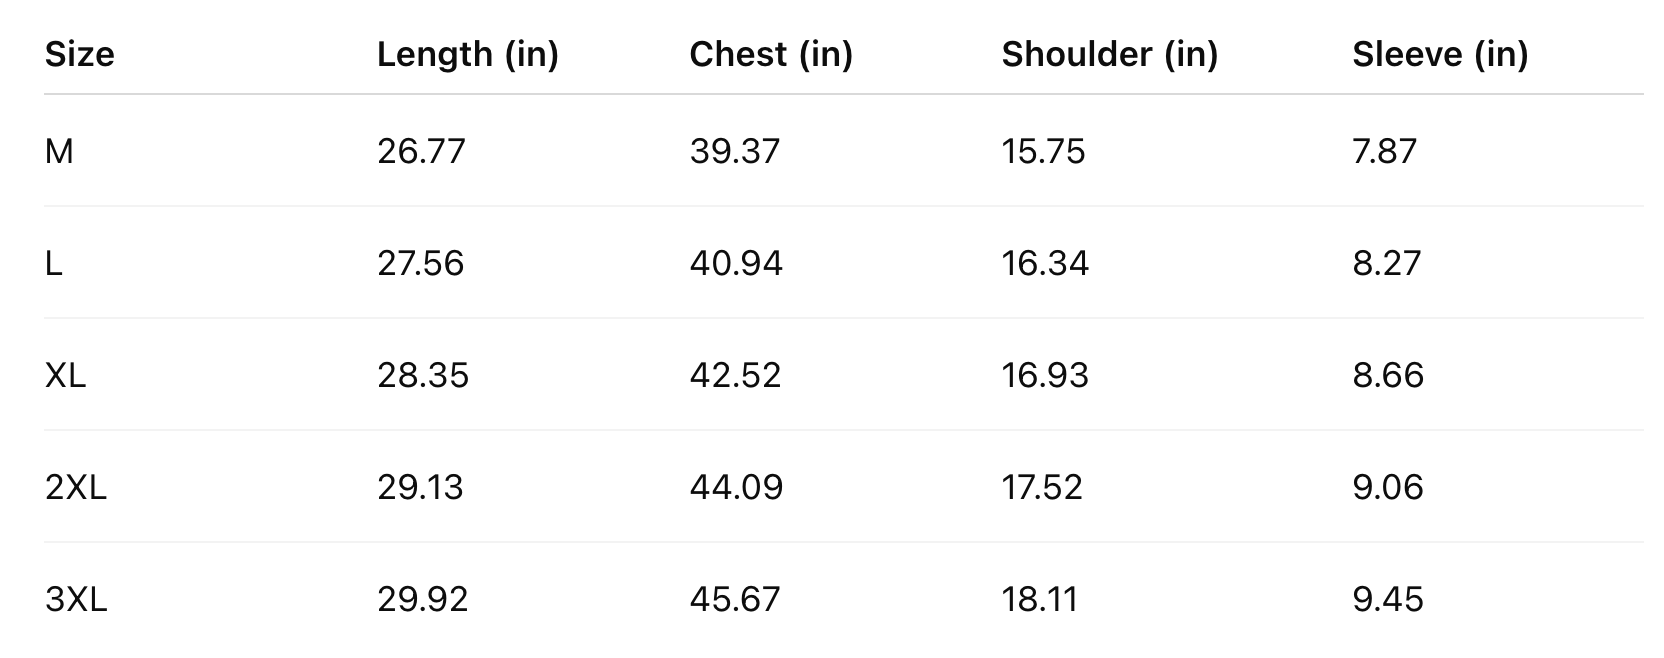Click shoulder value 17.52 for 2XL

point(1042,487)
